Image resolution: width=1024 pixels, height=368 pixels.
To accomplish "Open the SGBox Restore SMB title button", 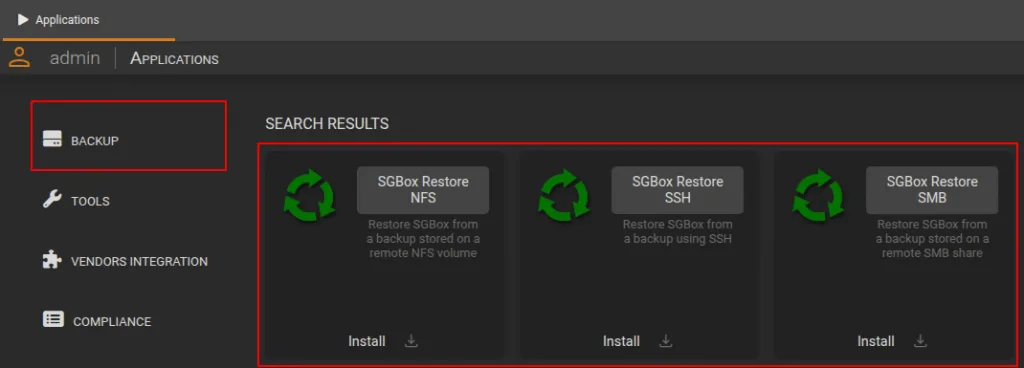I will [933, 190].
